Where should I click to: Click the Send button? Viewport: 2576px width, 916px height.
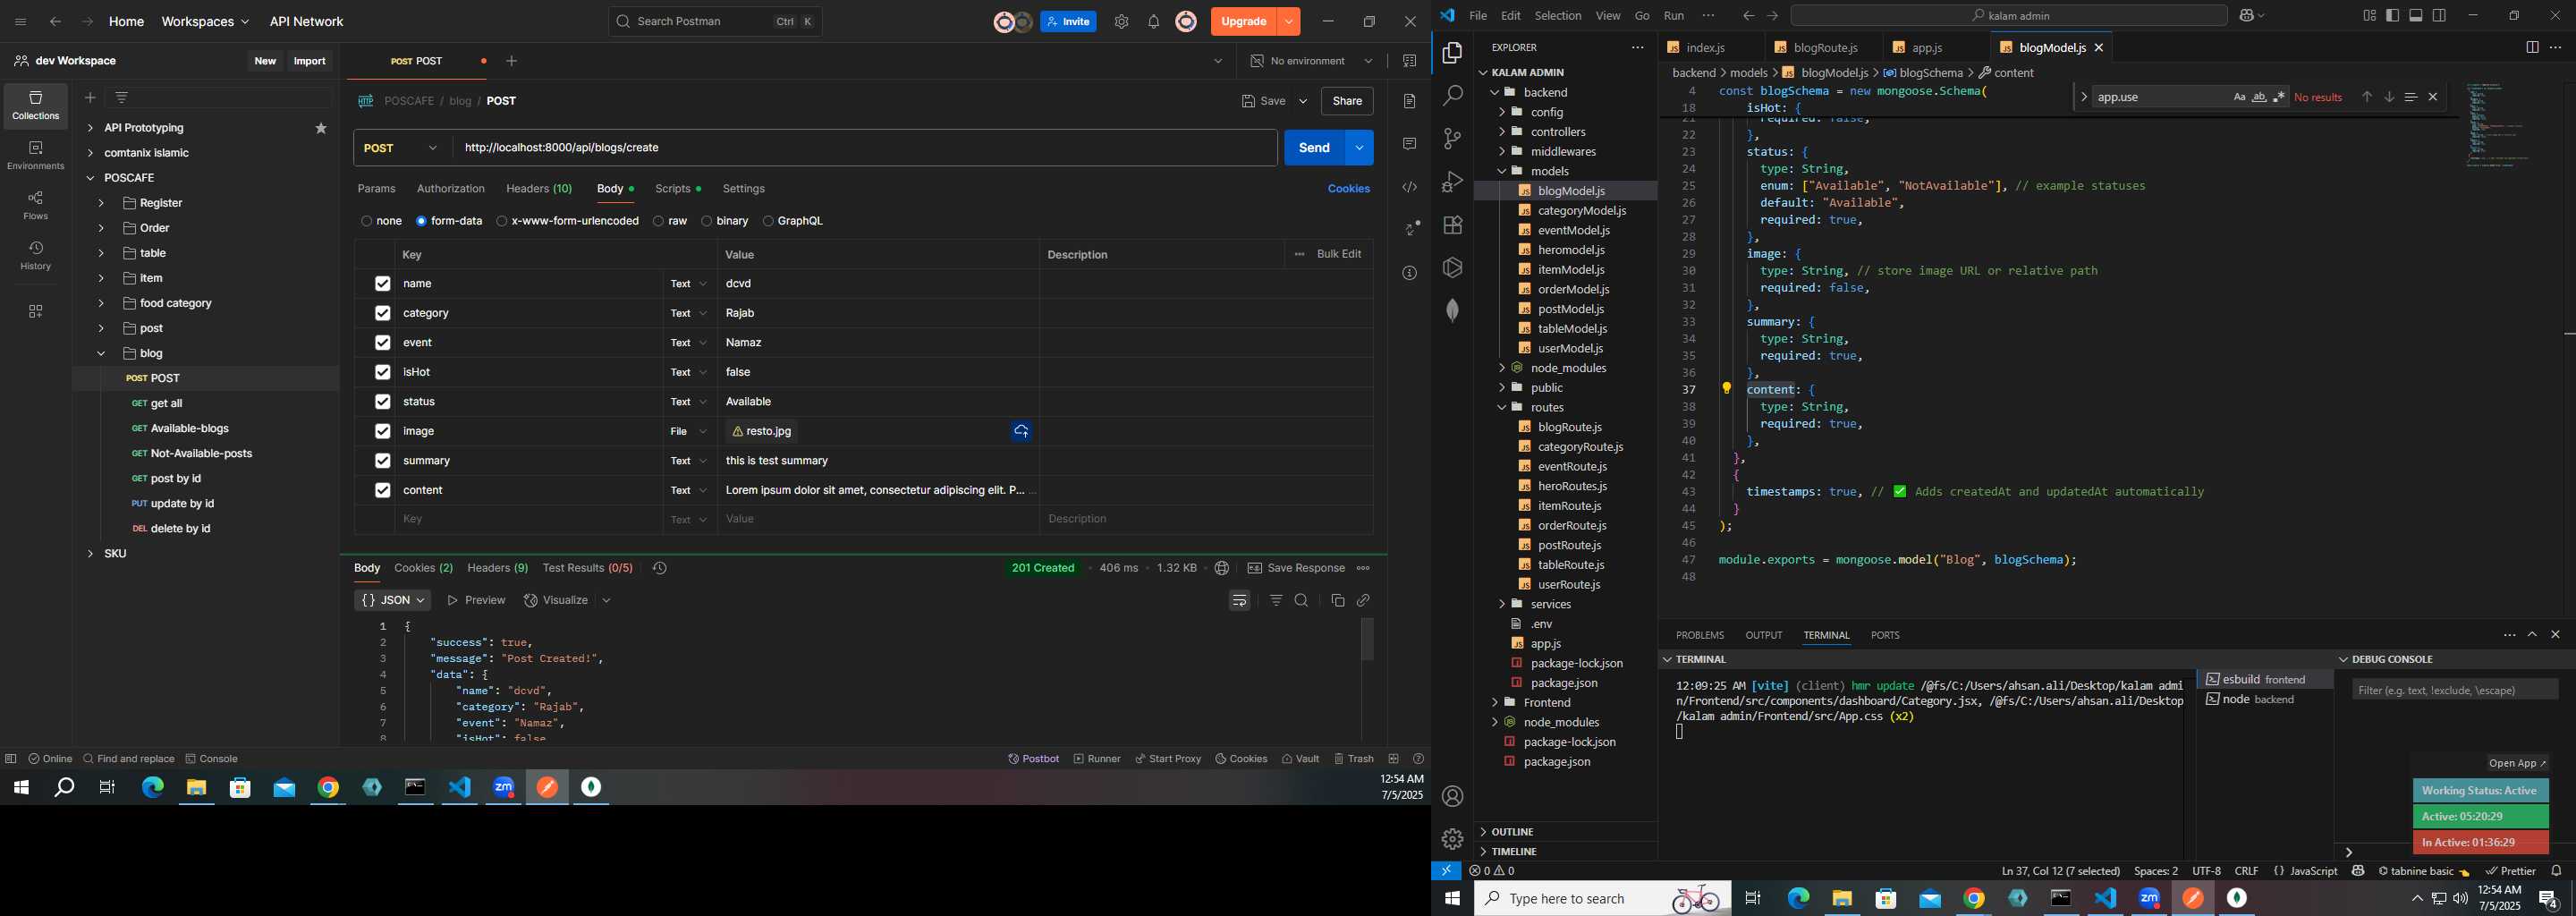pos(1314,148)
